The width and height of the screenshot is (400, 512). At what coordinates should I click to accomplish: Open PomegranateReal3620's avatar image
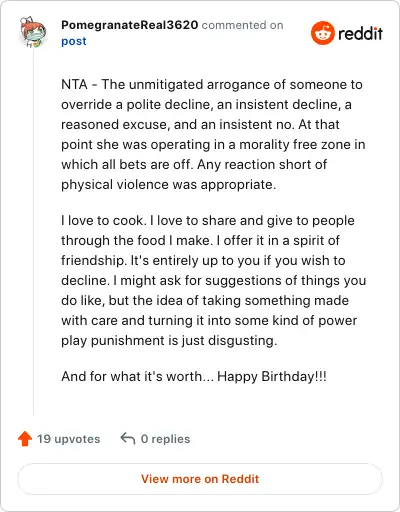[x=33, y=32]
